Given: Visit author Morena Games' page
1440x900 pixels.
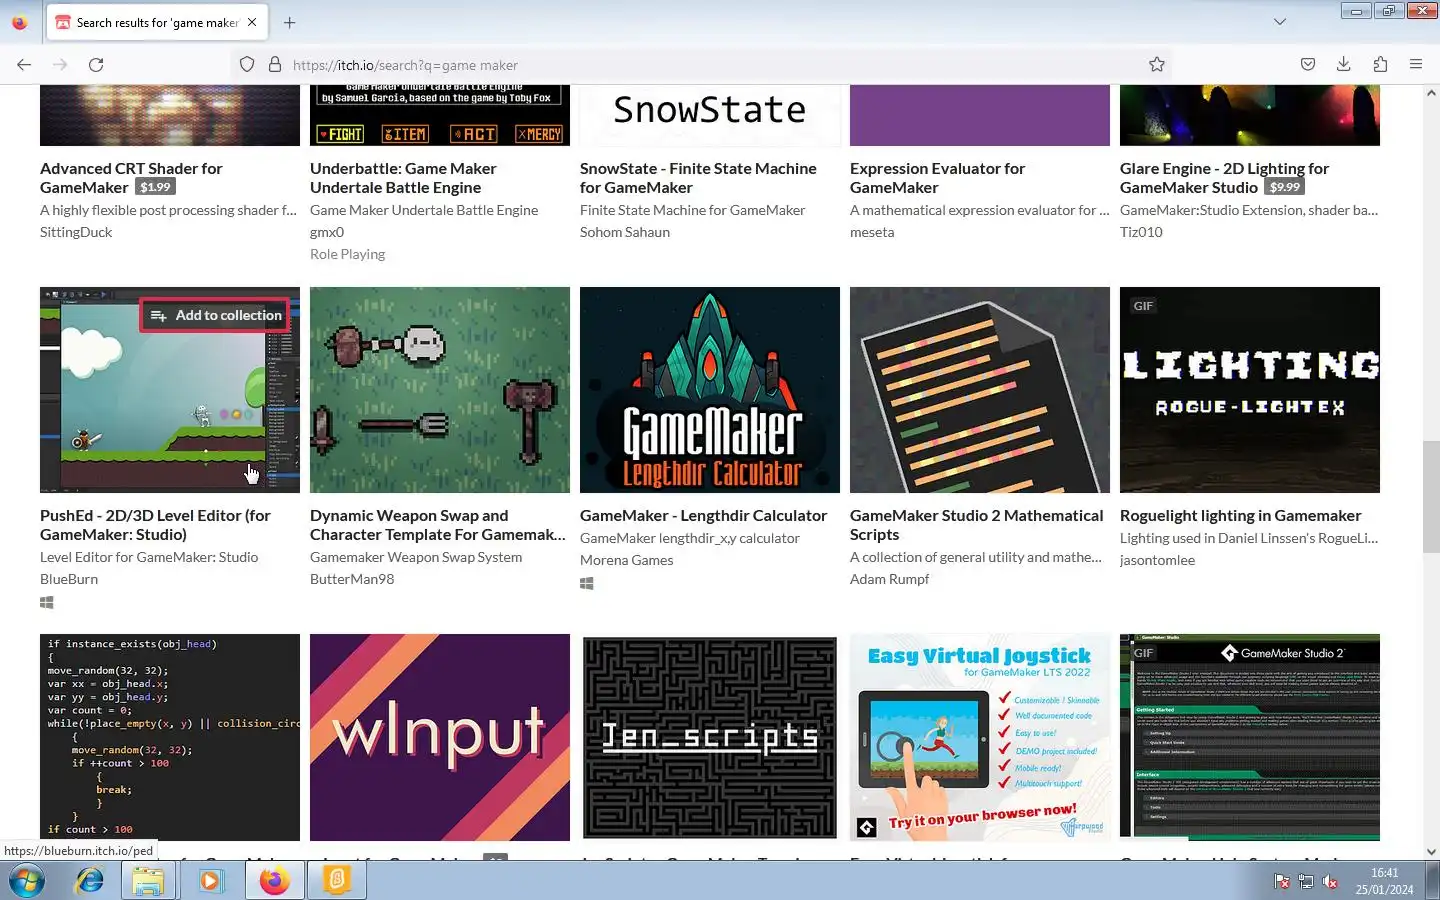Looking at the screenshot, I should [626, 560].
